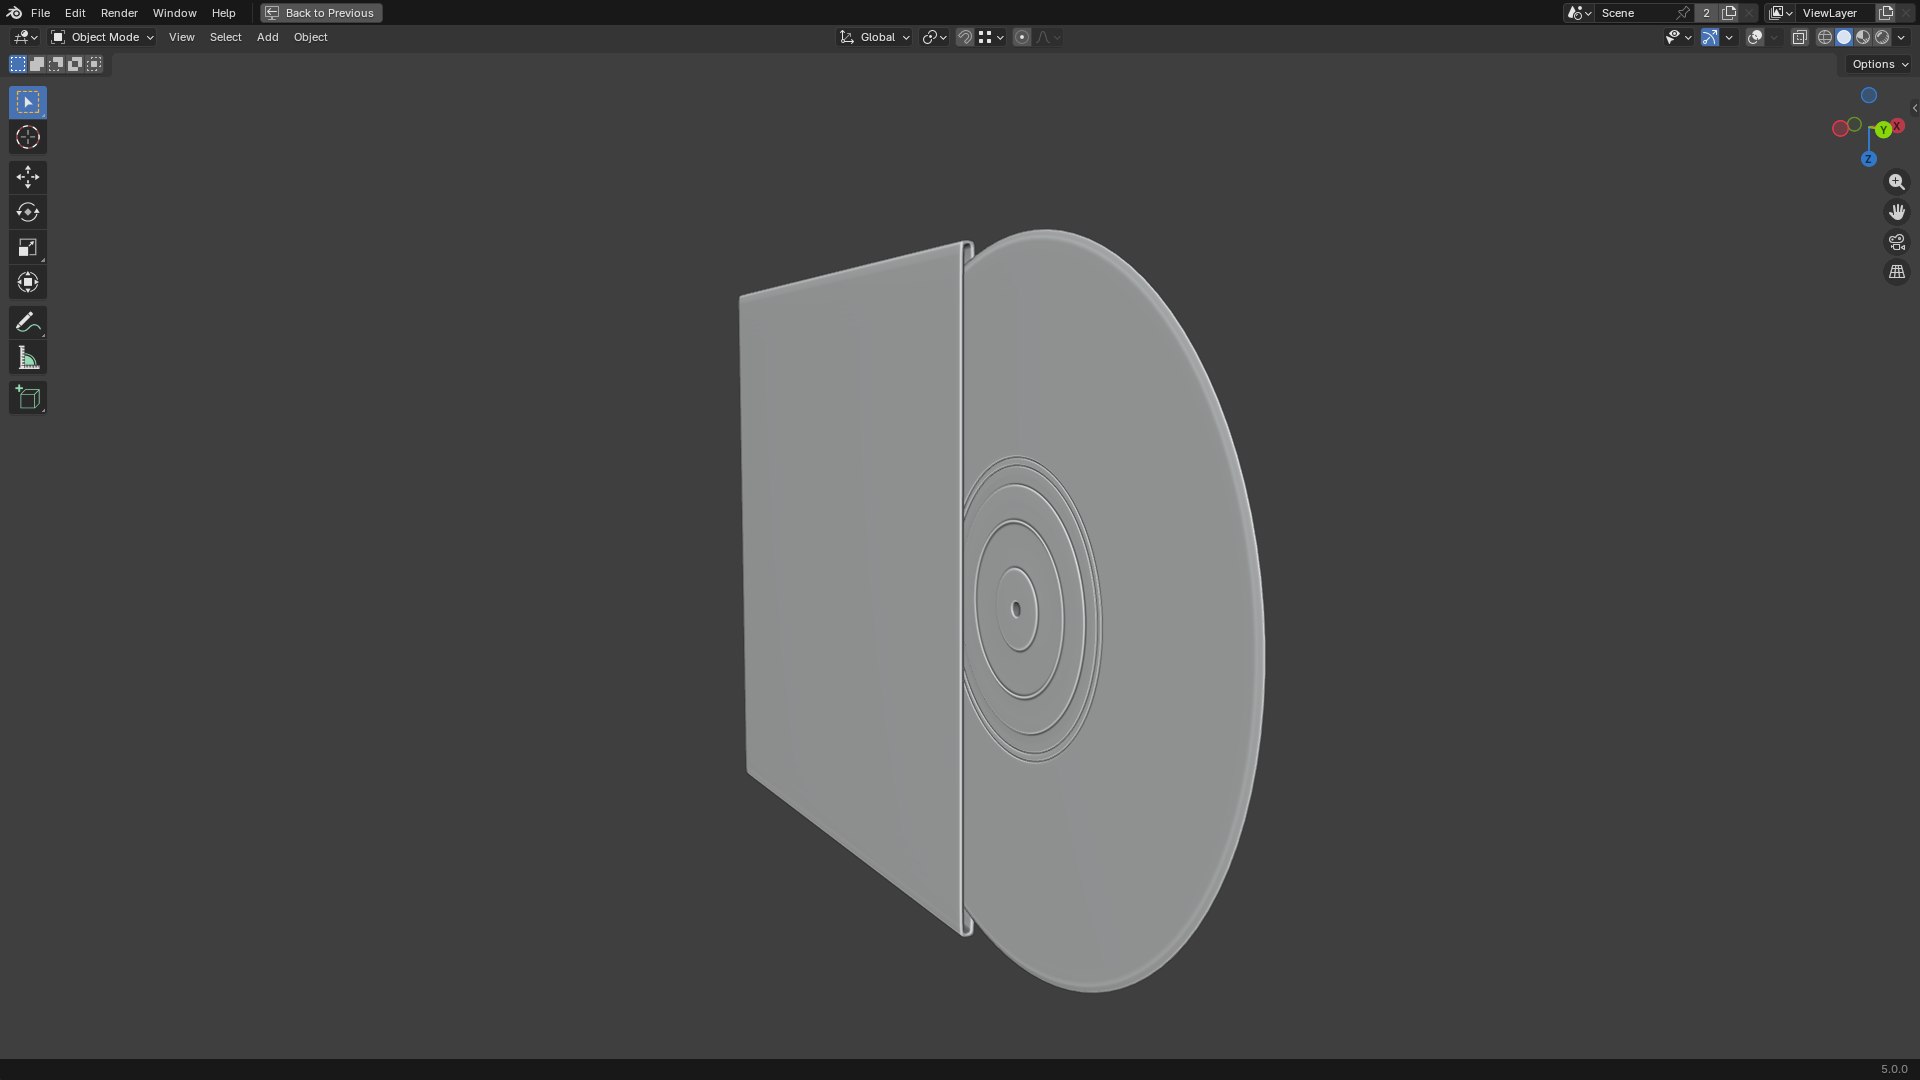Image resolution: width=1920 pixels, height=1080 pixels.
Task: Pin the scene with pin icon
Action: 1683,13
